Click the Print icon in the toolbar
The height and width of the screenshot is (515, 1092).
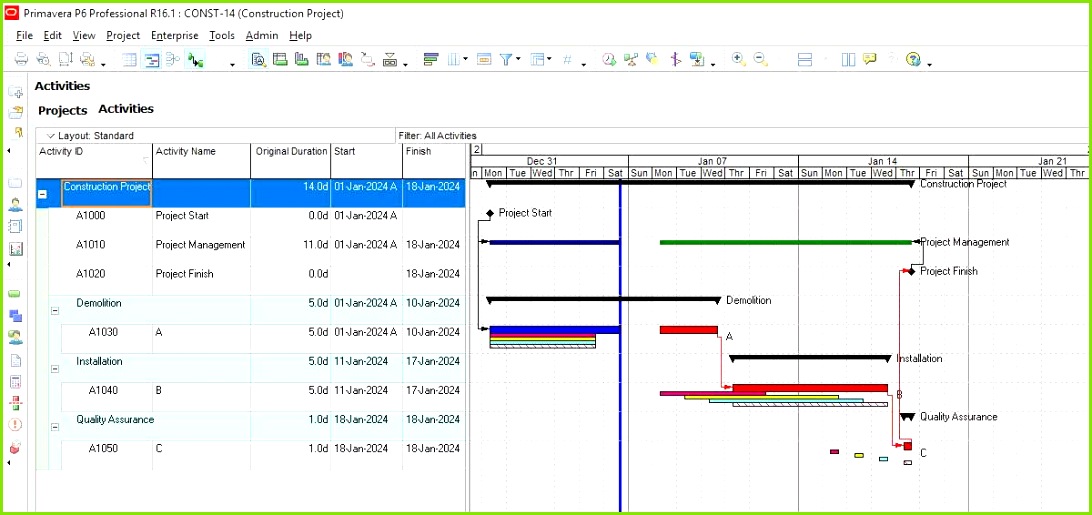coord(22,59)
